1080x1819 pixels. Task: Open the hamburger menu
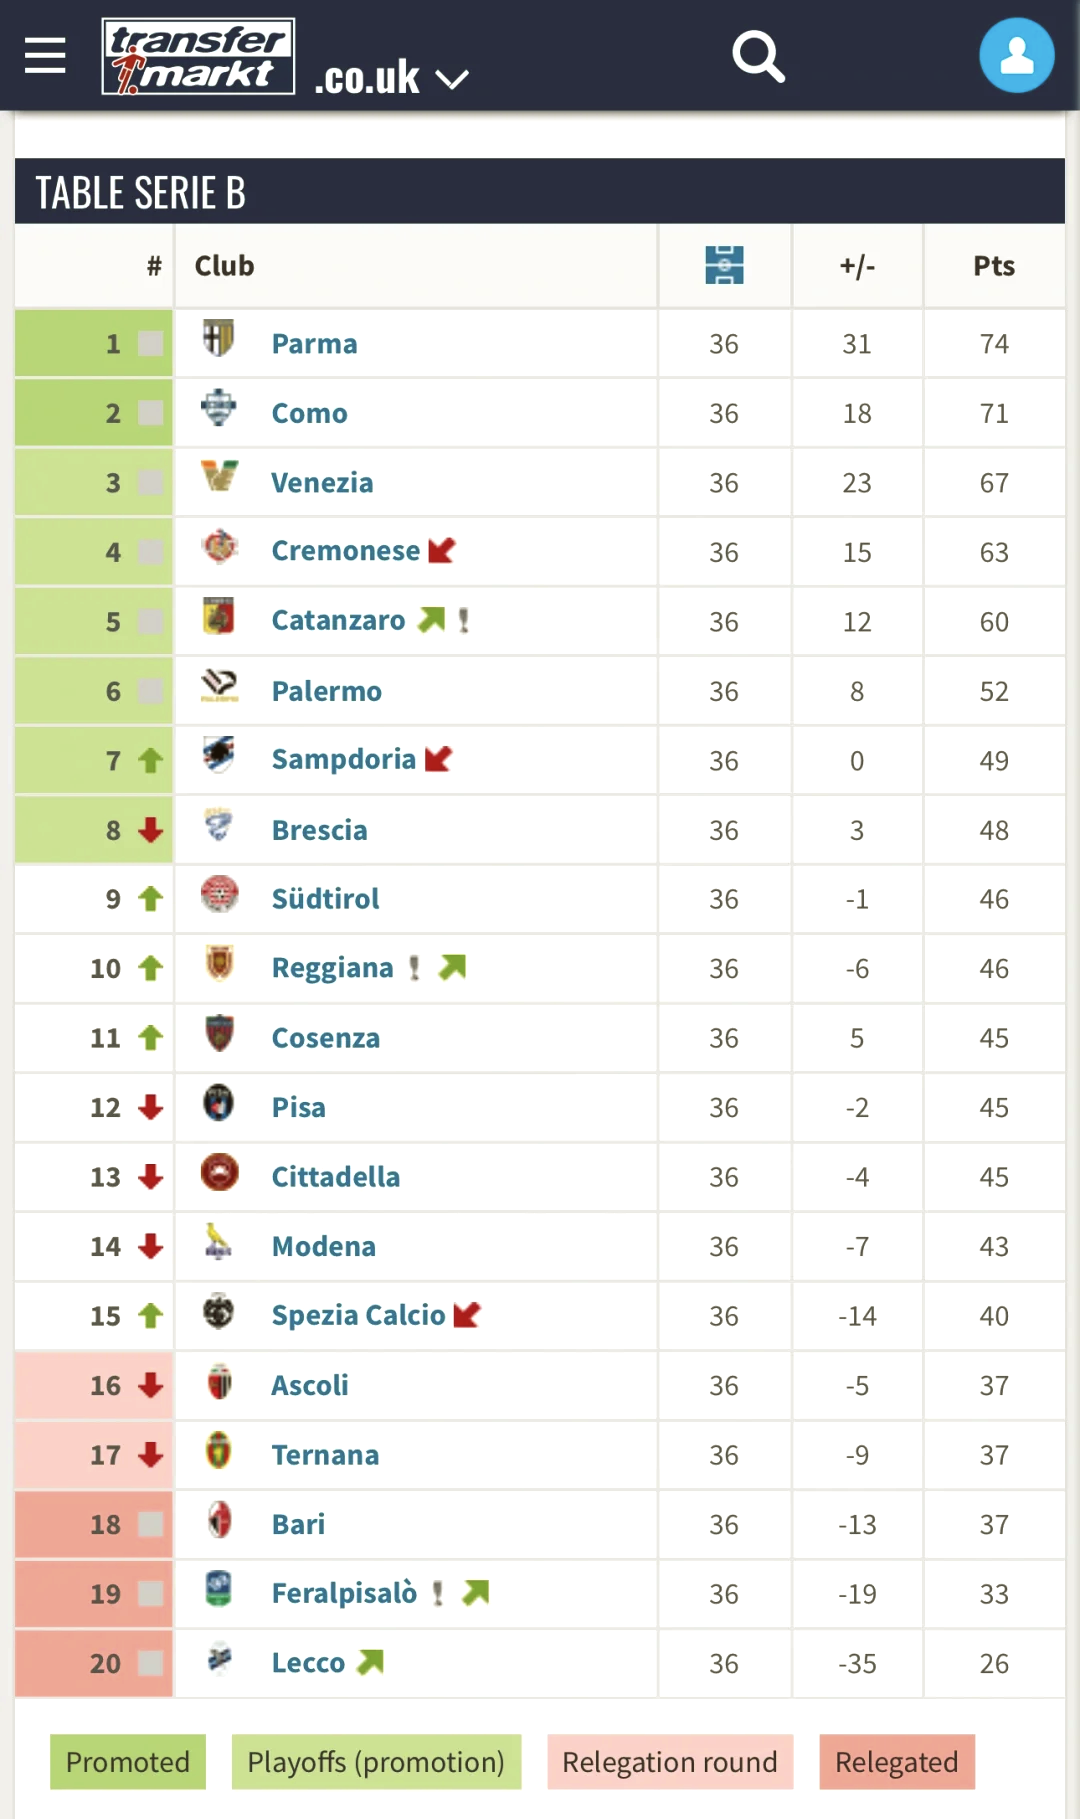45,56
